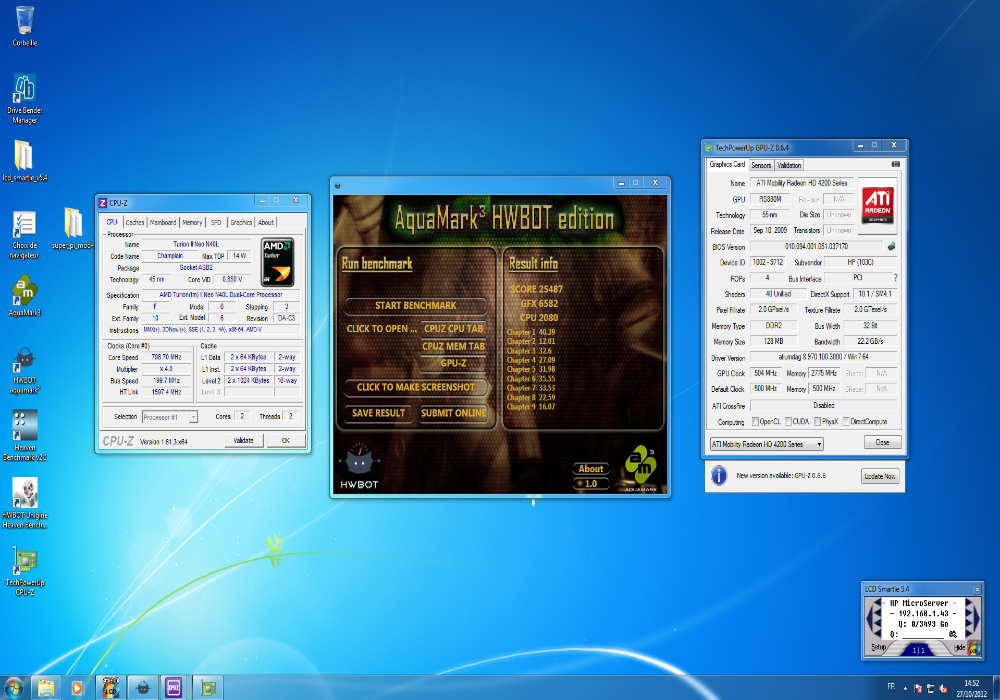The width and height of the screenshot is (1000, 700).
Task: Click the GPU-Z Name field value
Action: (802, 183)
